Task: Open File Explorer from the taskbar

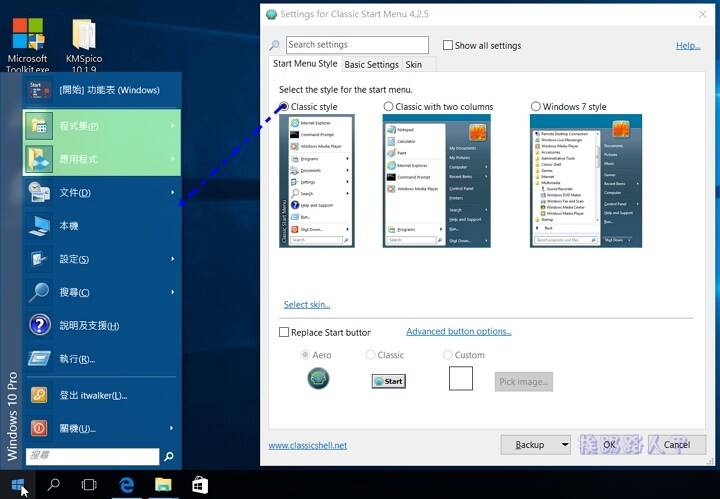Action: [x=163, y=484]
